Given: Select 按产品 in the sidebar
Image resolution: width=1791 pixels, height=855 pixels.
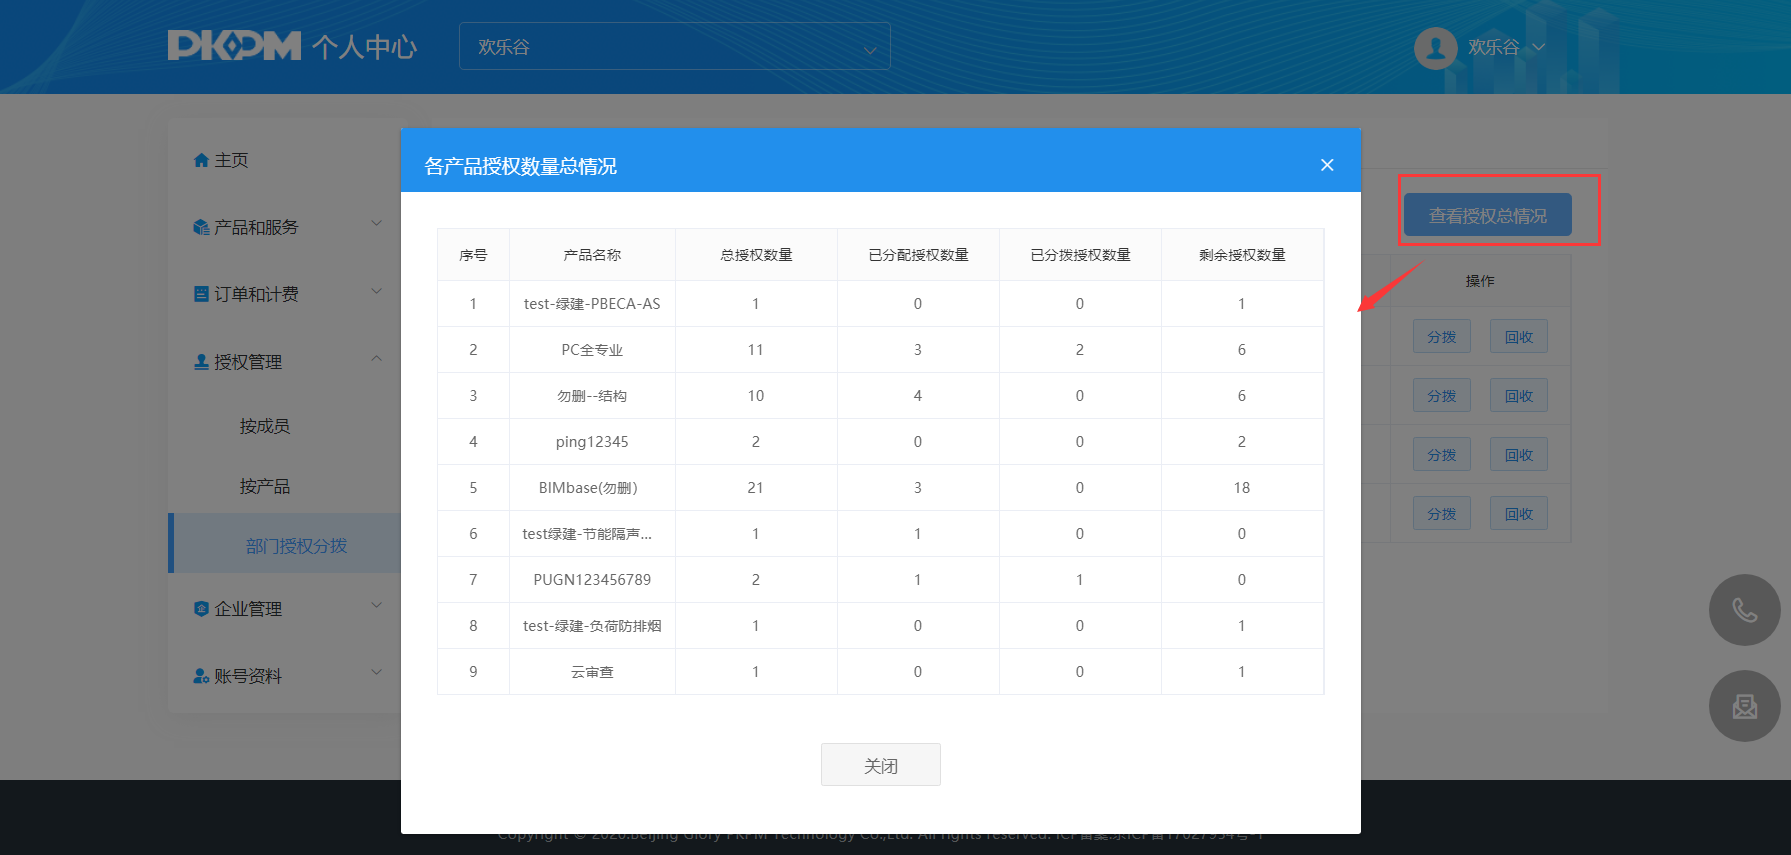Looking at the screenshot, I should click(x=264, y=486).
